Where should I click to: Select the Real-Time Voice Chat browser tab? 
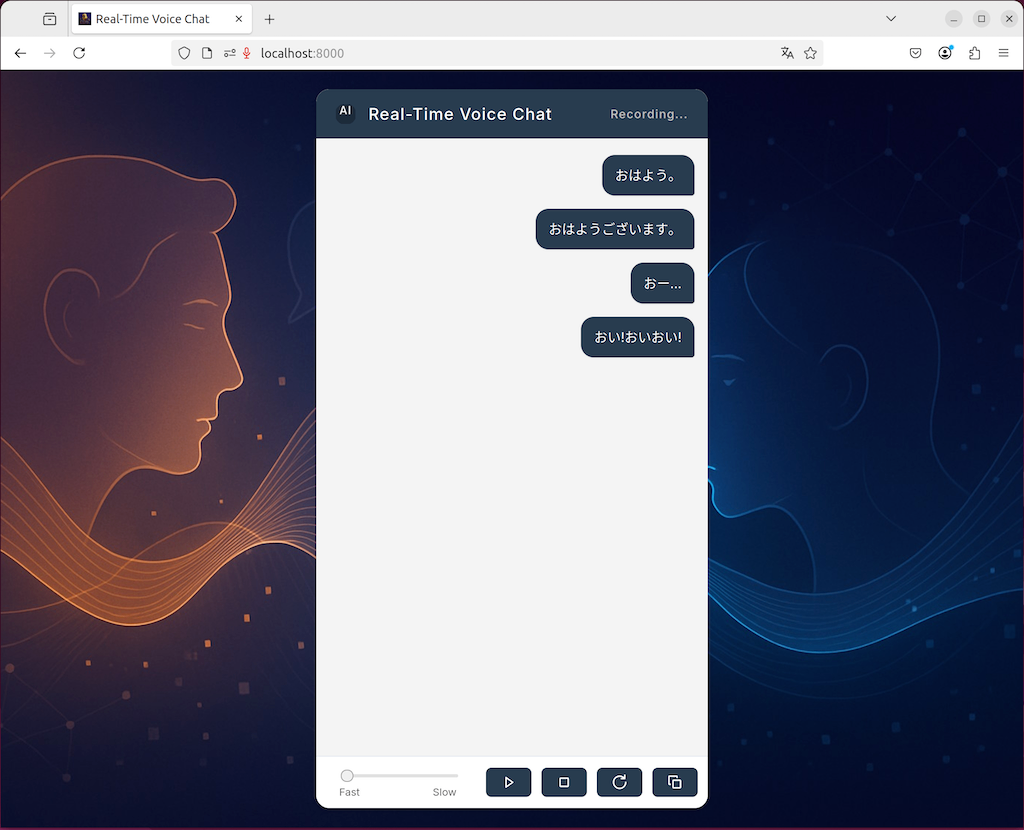[161, 19]
